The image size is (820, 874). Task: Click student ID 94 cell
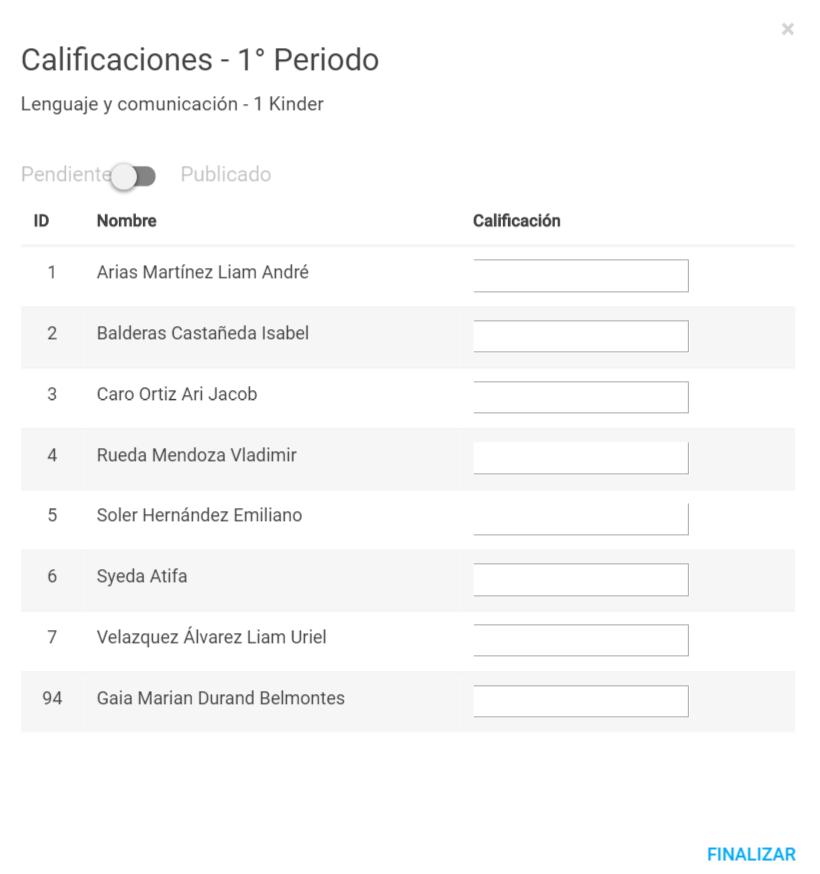pos(52,698)
